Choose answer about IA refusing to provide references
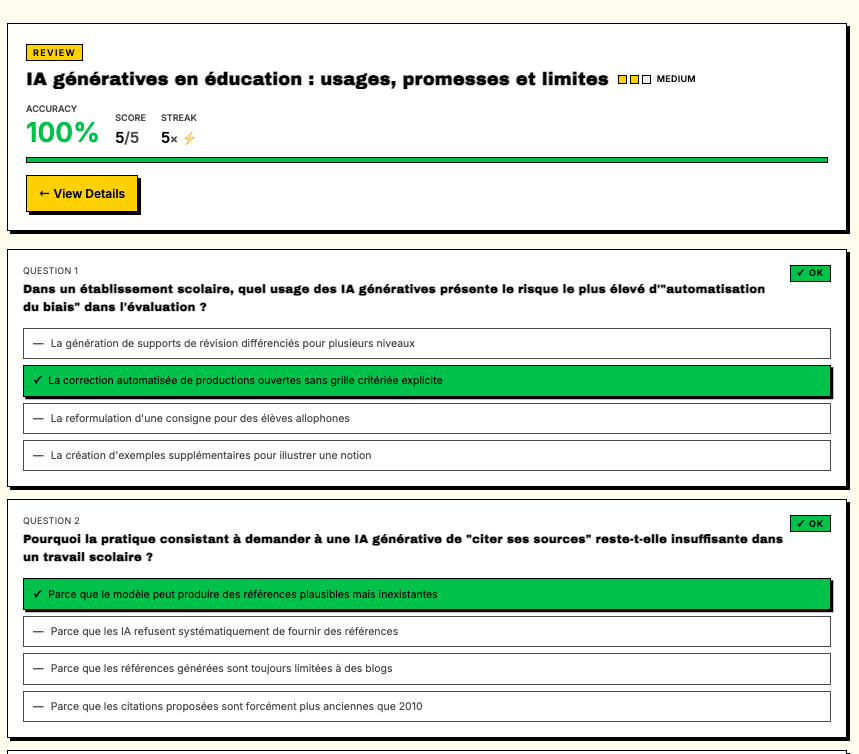Viewport: 859px width, 754px height. pyautogui.click(x=426, y=631)
